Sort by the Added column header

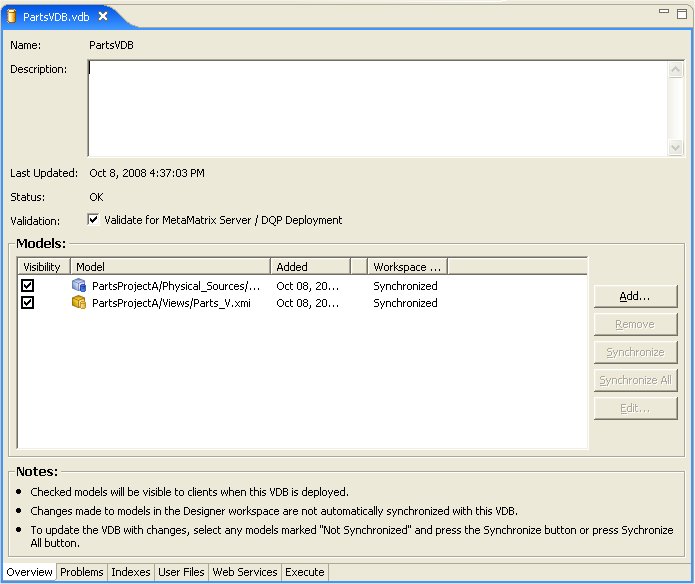[x=310, y=267]
